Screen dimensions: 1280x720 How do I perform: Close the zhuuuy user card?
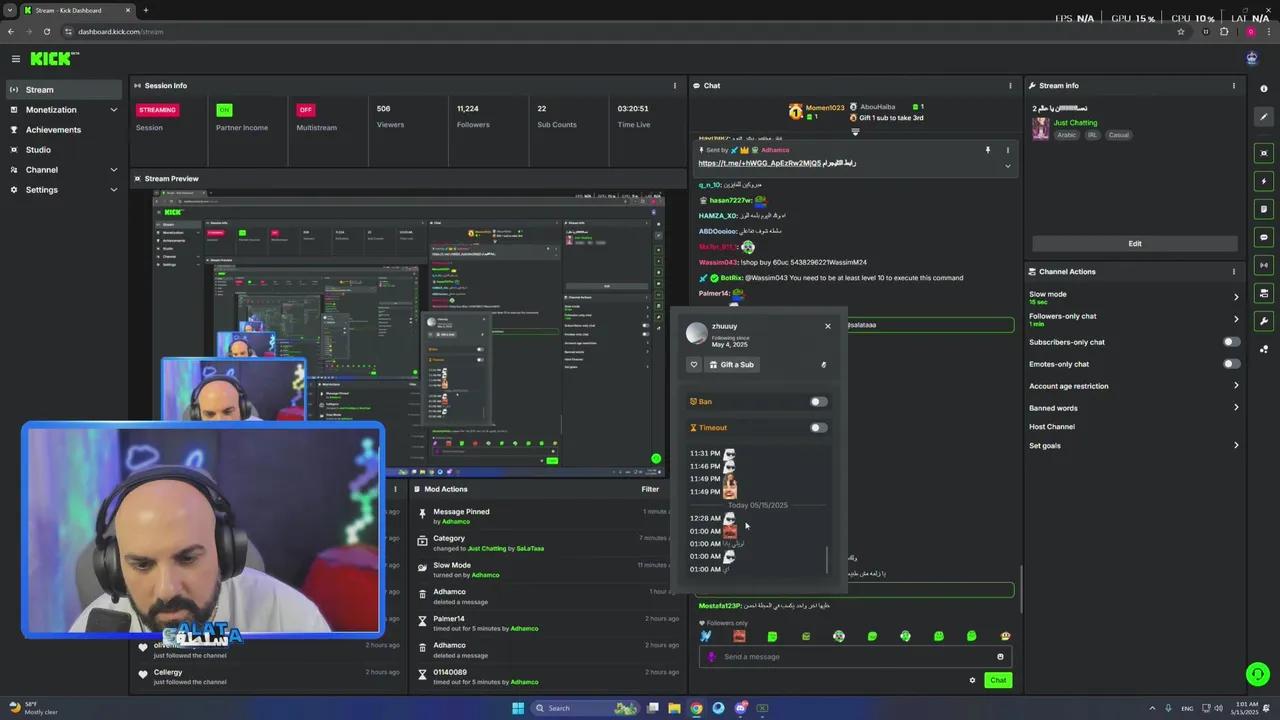[828, 326]
